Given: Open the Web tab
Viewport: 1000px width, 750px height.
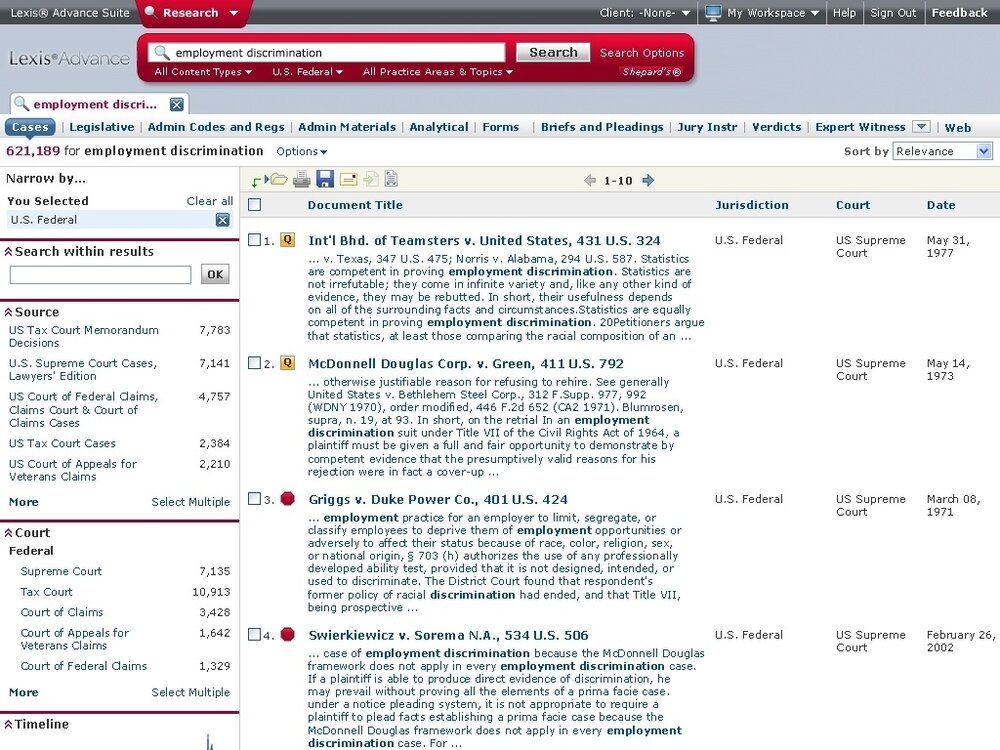Looking at the screenshot, I should coord(957,128).
